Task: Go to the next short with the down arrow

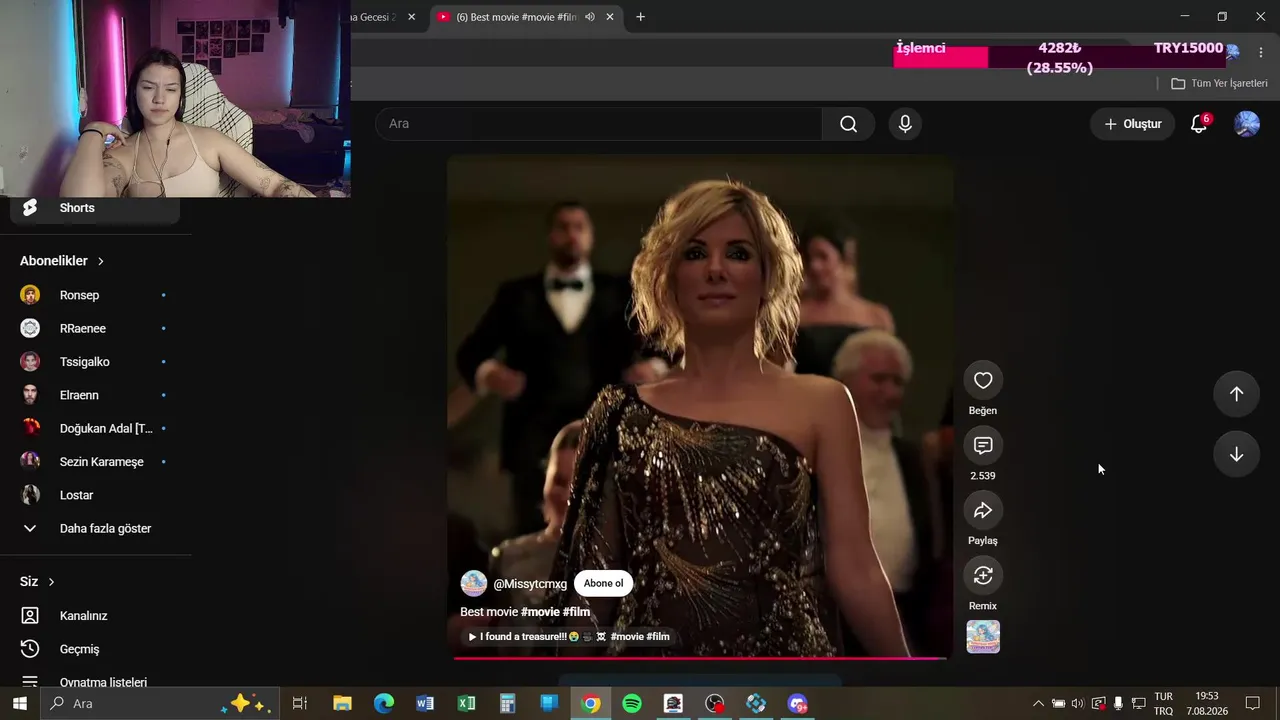Action: point(1236,454)
